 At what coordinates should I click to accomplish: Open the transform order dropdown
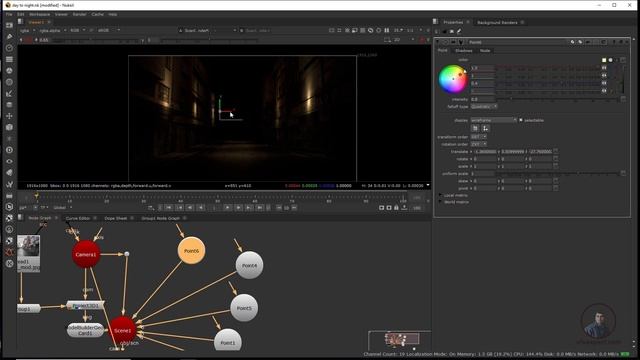click(478, 137)
